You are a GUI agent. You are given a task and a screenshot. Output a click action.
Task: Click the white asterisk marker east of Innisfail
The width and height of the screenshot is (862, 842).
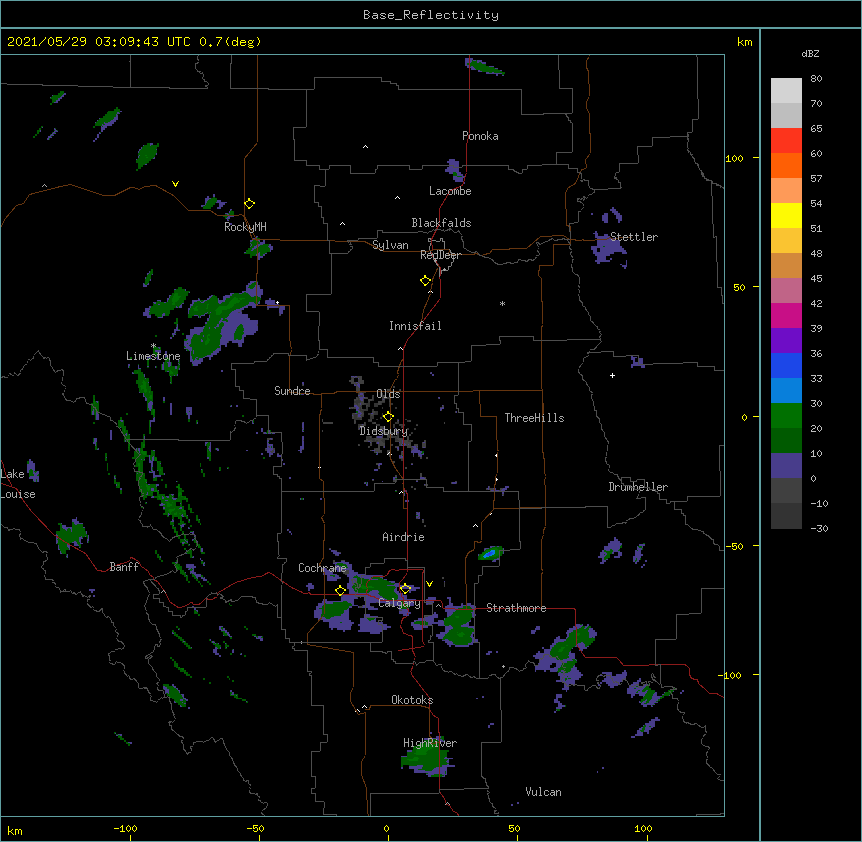click(502, 303)
